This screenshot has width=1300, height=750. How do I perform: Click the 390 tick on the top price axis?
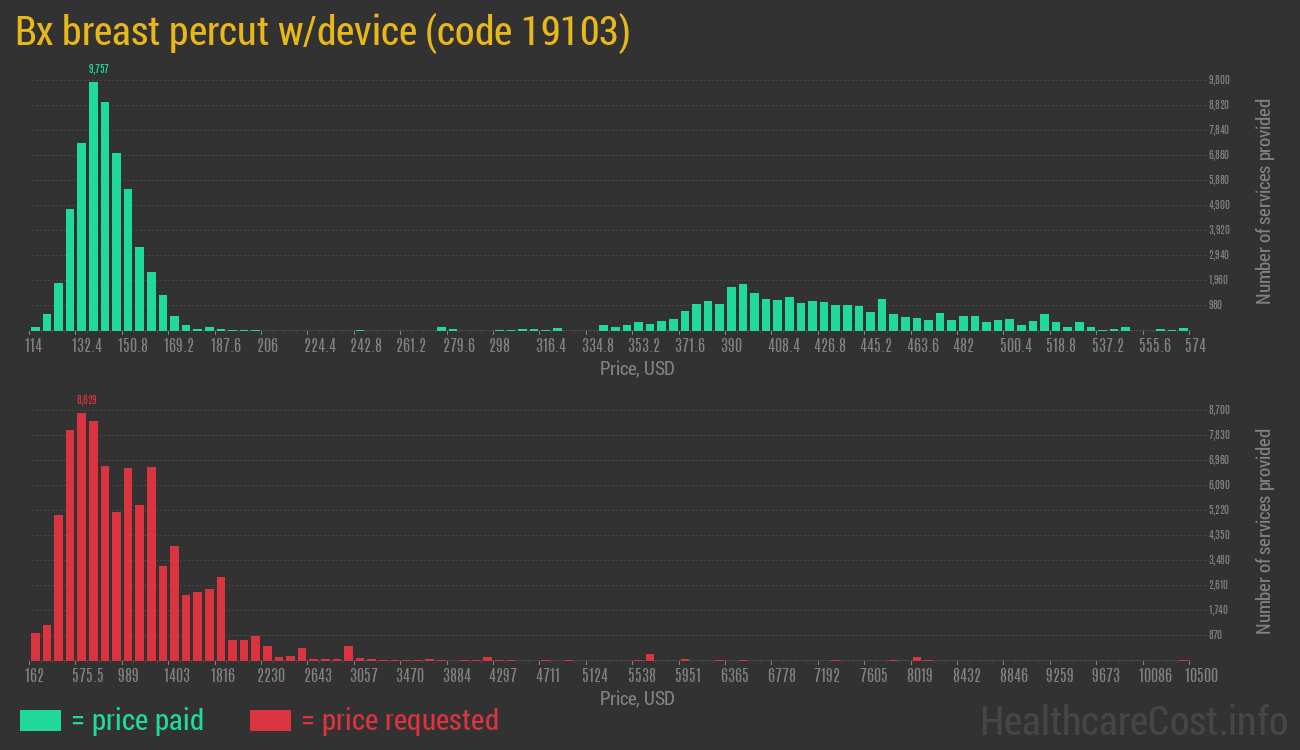point(732,345)
